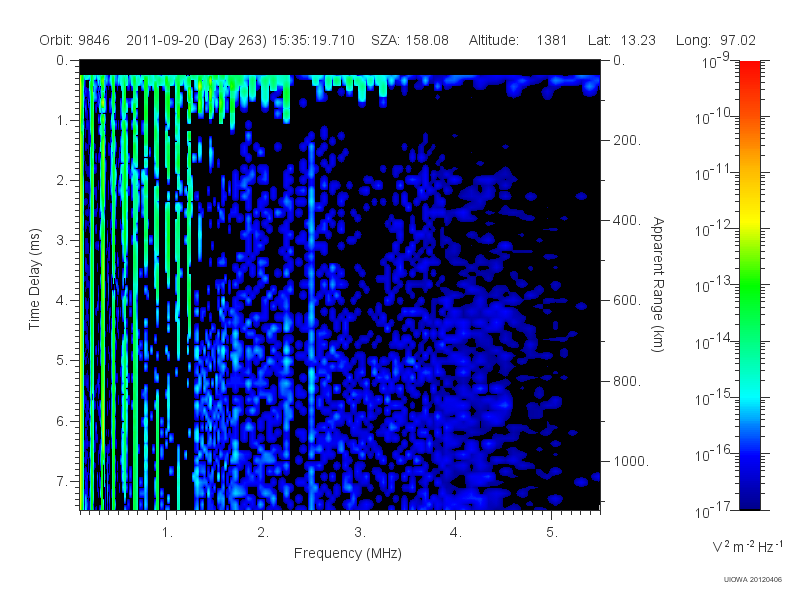This screenshot has width=800, height=600.
Task: Click the '3.' tick on Time Delay axis
Action: [62, 240]
